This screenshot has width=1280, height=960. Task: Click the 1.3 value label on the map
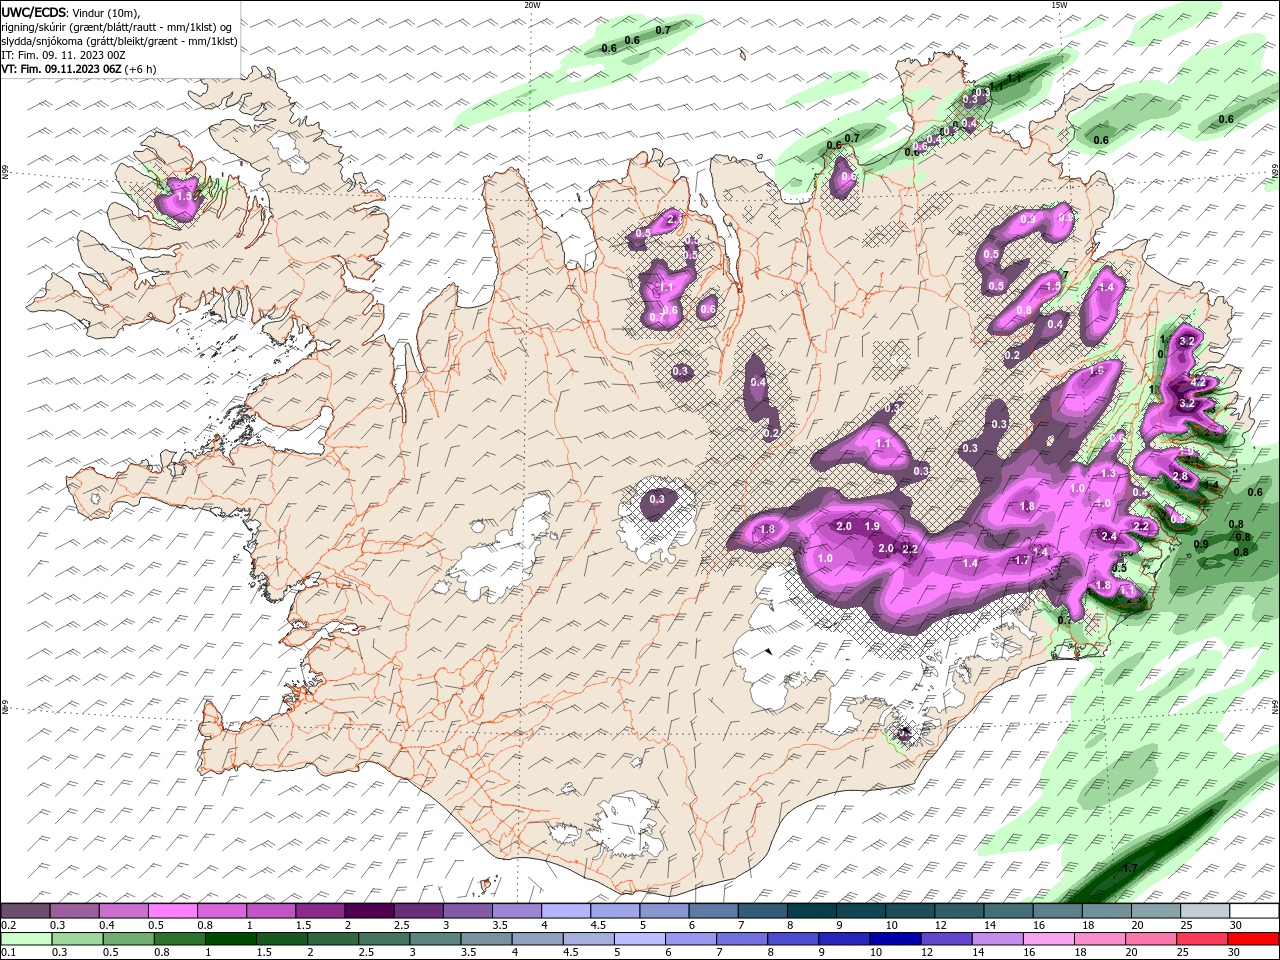[1108, 473]
